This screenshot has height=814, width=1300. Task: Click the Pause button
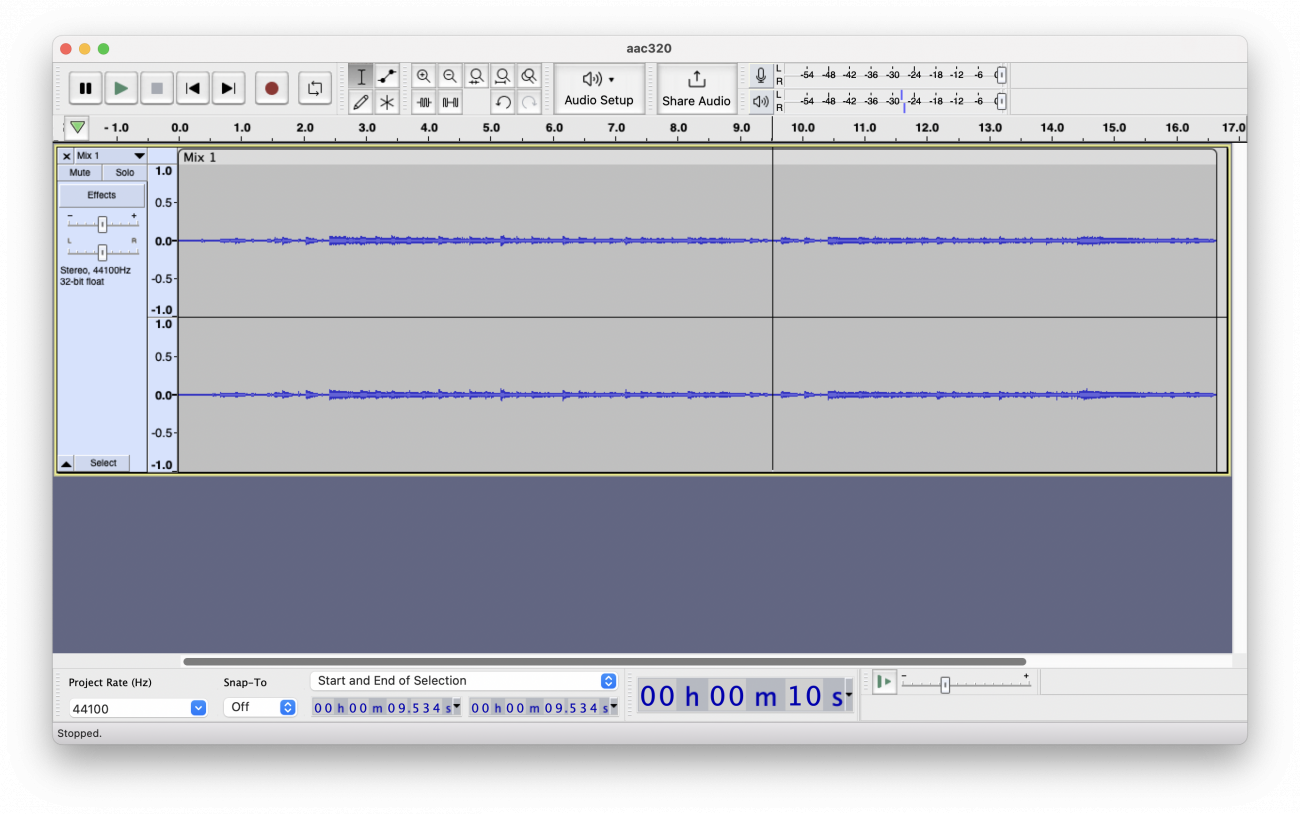85,88
